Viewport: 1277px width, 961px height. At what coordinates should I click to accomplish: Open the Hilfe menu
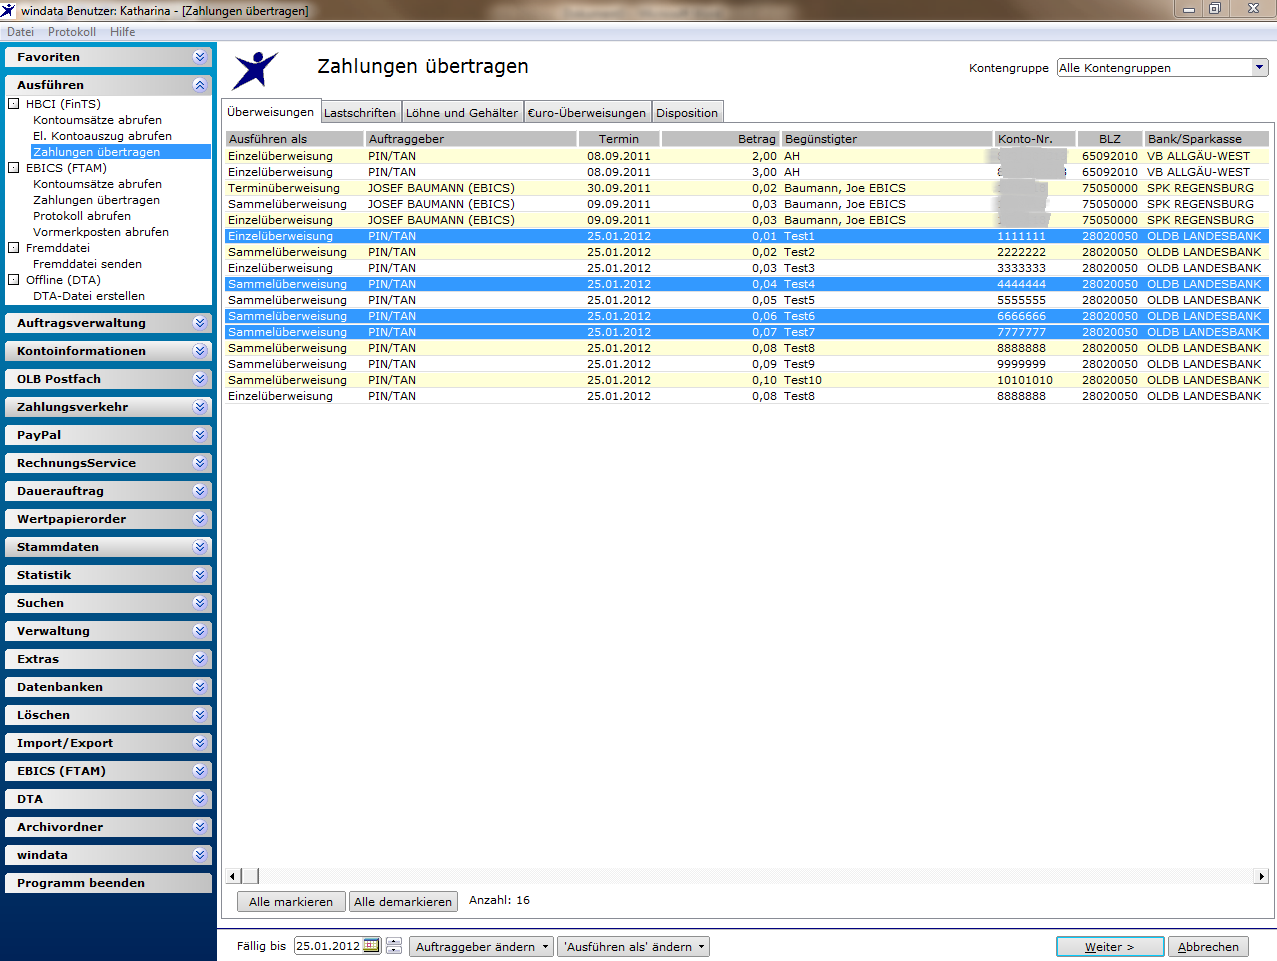tap(123, 32)
